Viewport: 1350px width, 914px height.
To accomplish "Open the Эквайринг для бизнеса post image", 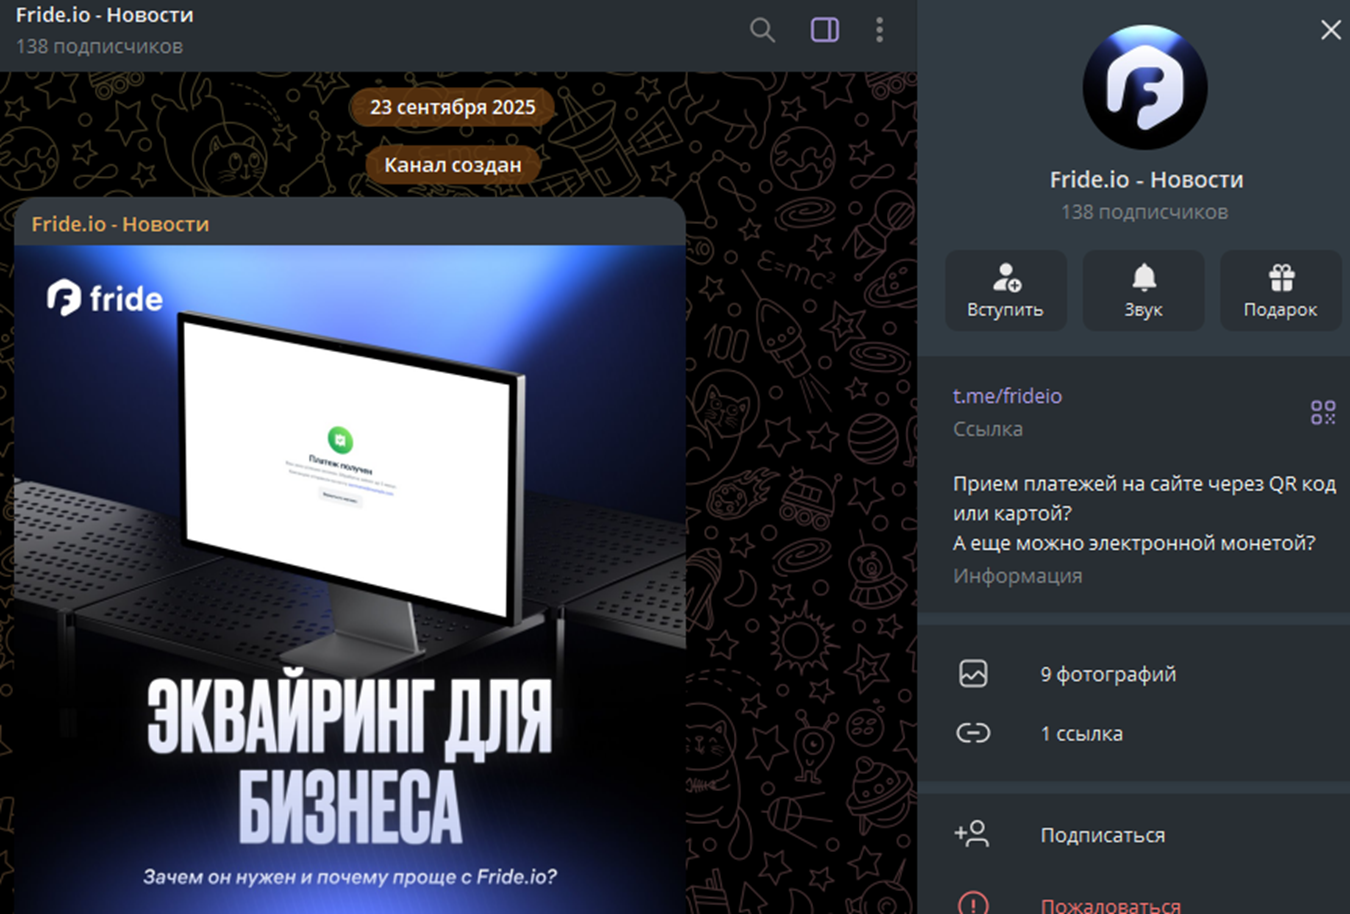I will tap(350, 580).
